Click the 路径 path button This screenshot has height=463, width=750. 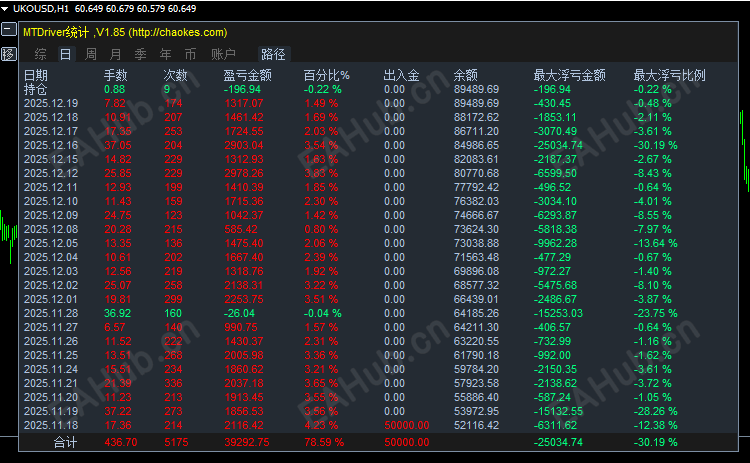274,54
